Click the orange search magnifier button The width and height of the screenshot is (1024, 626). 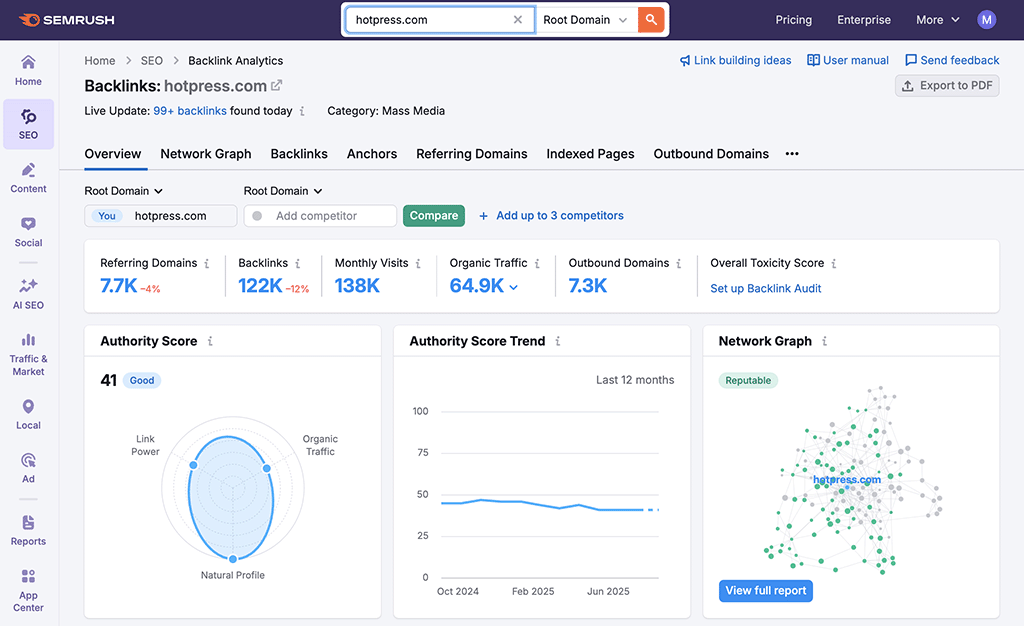click(651, 20)
